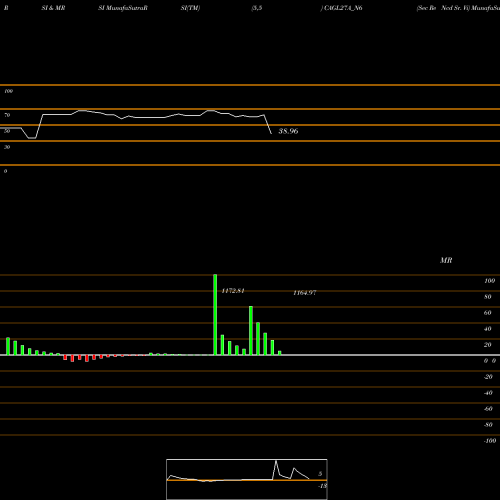This screenshot has height=500, width=500.
Task: Click the 'SI MunafaSutraR' header text
Action: tap(123, 8)
